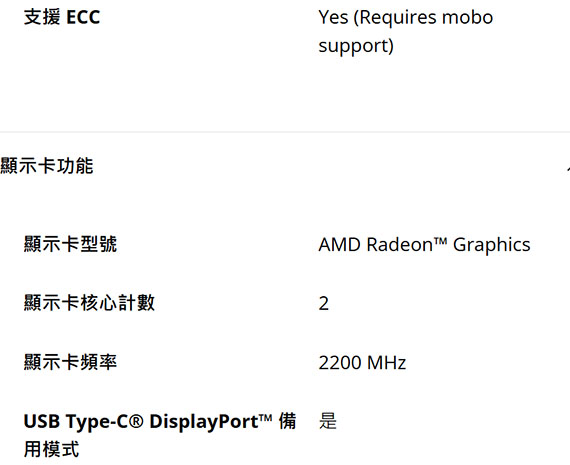Select the 顯示卡型號 label
Screen dimensions: 570x465
pyautogui.click(x=70, y=244)
